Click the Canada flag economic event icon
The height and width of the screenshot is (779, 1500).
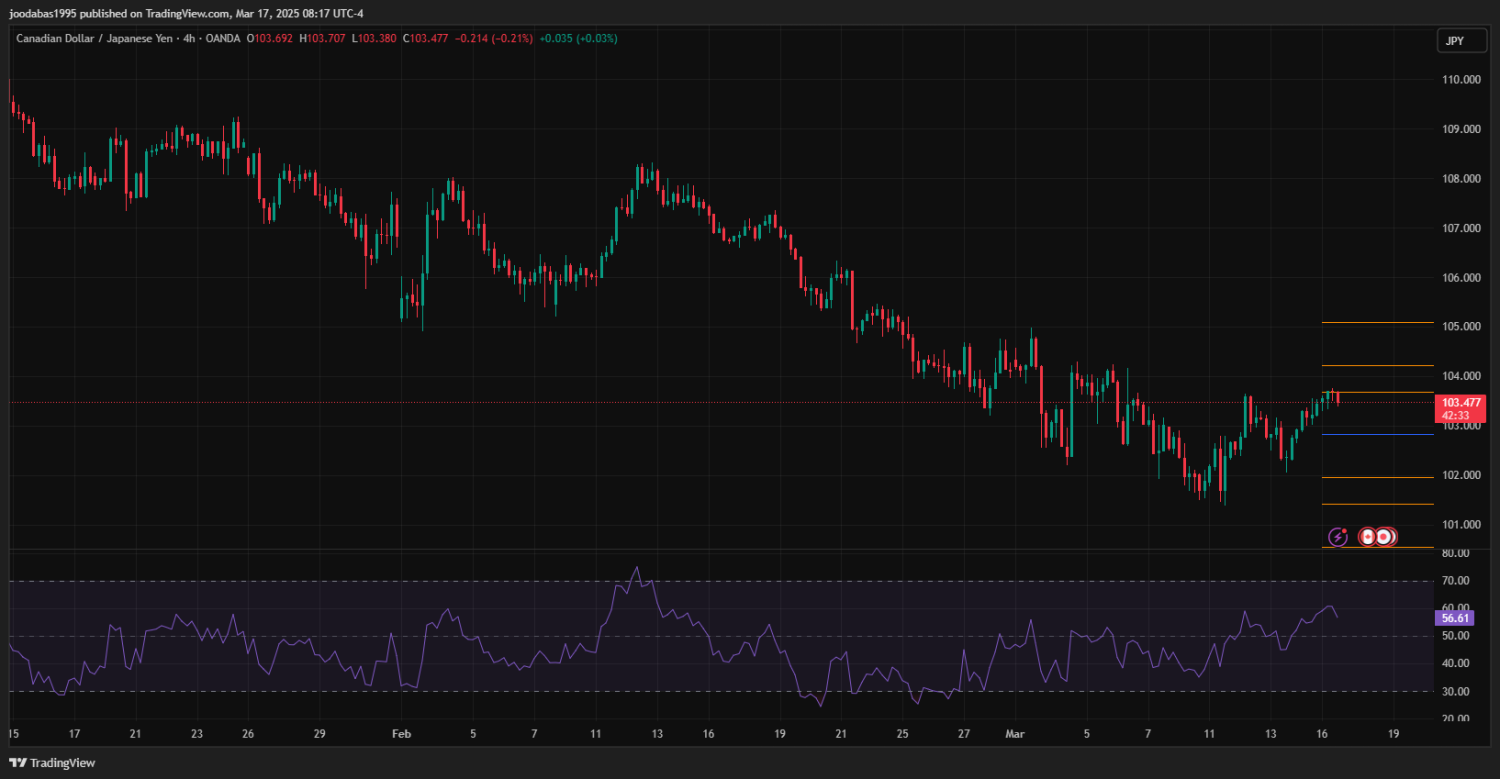[1368, 537]
